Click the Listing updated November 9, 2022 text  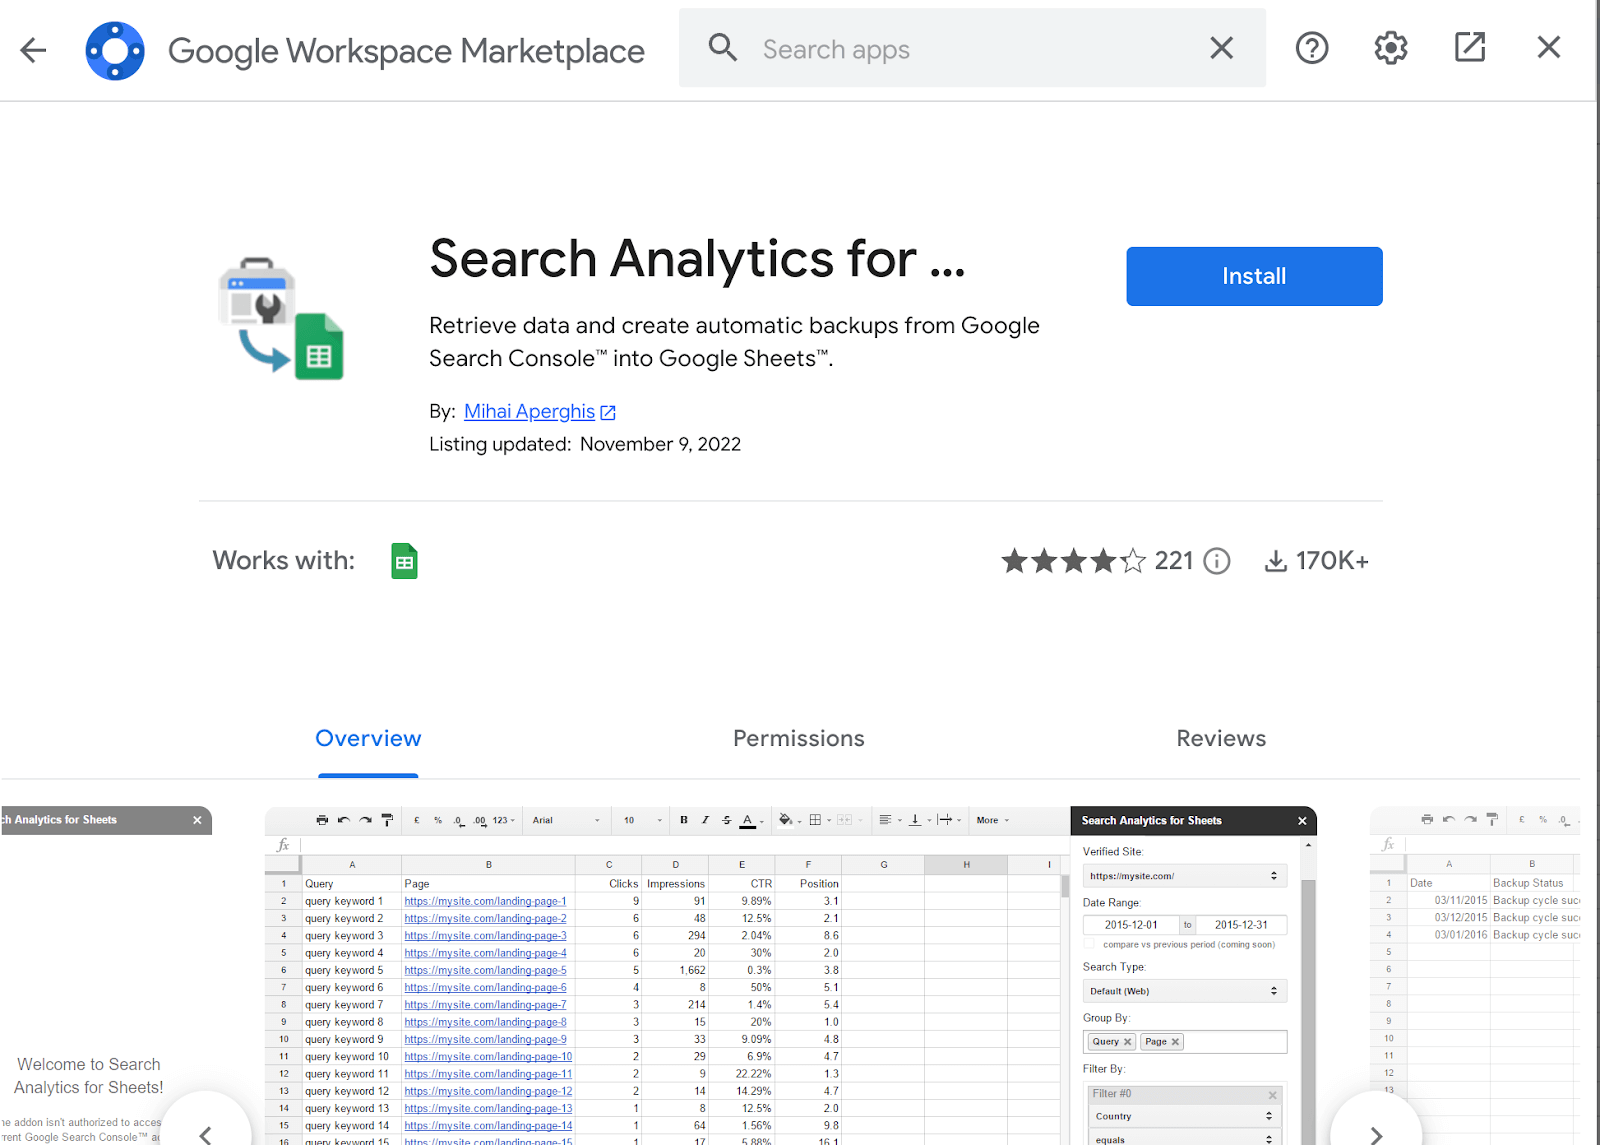[585, 444]
